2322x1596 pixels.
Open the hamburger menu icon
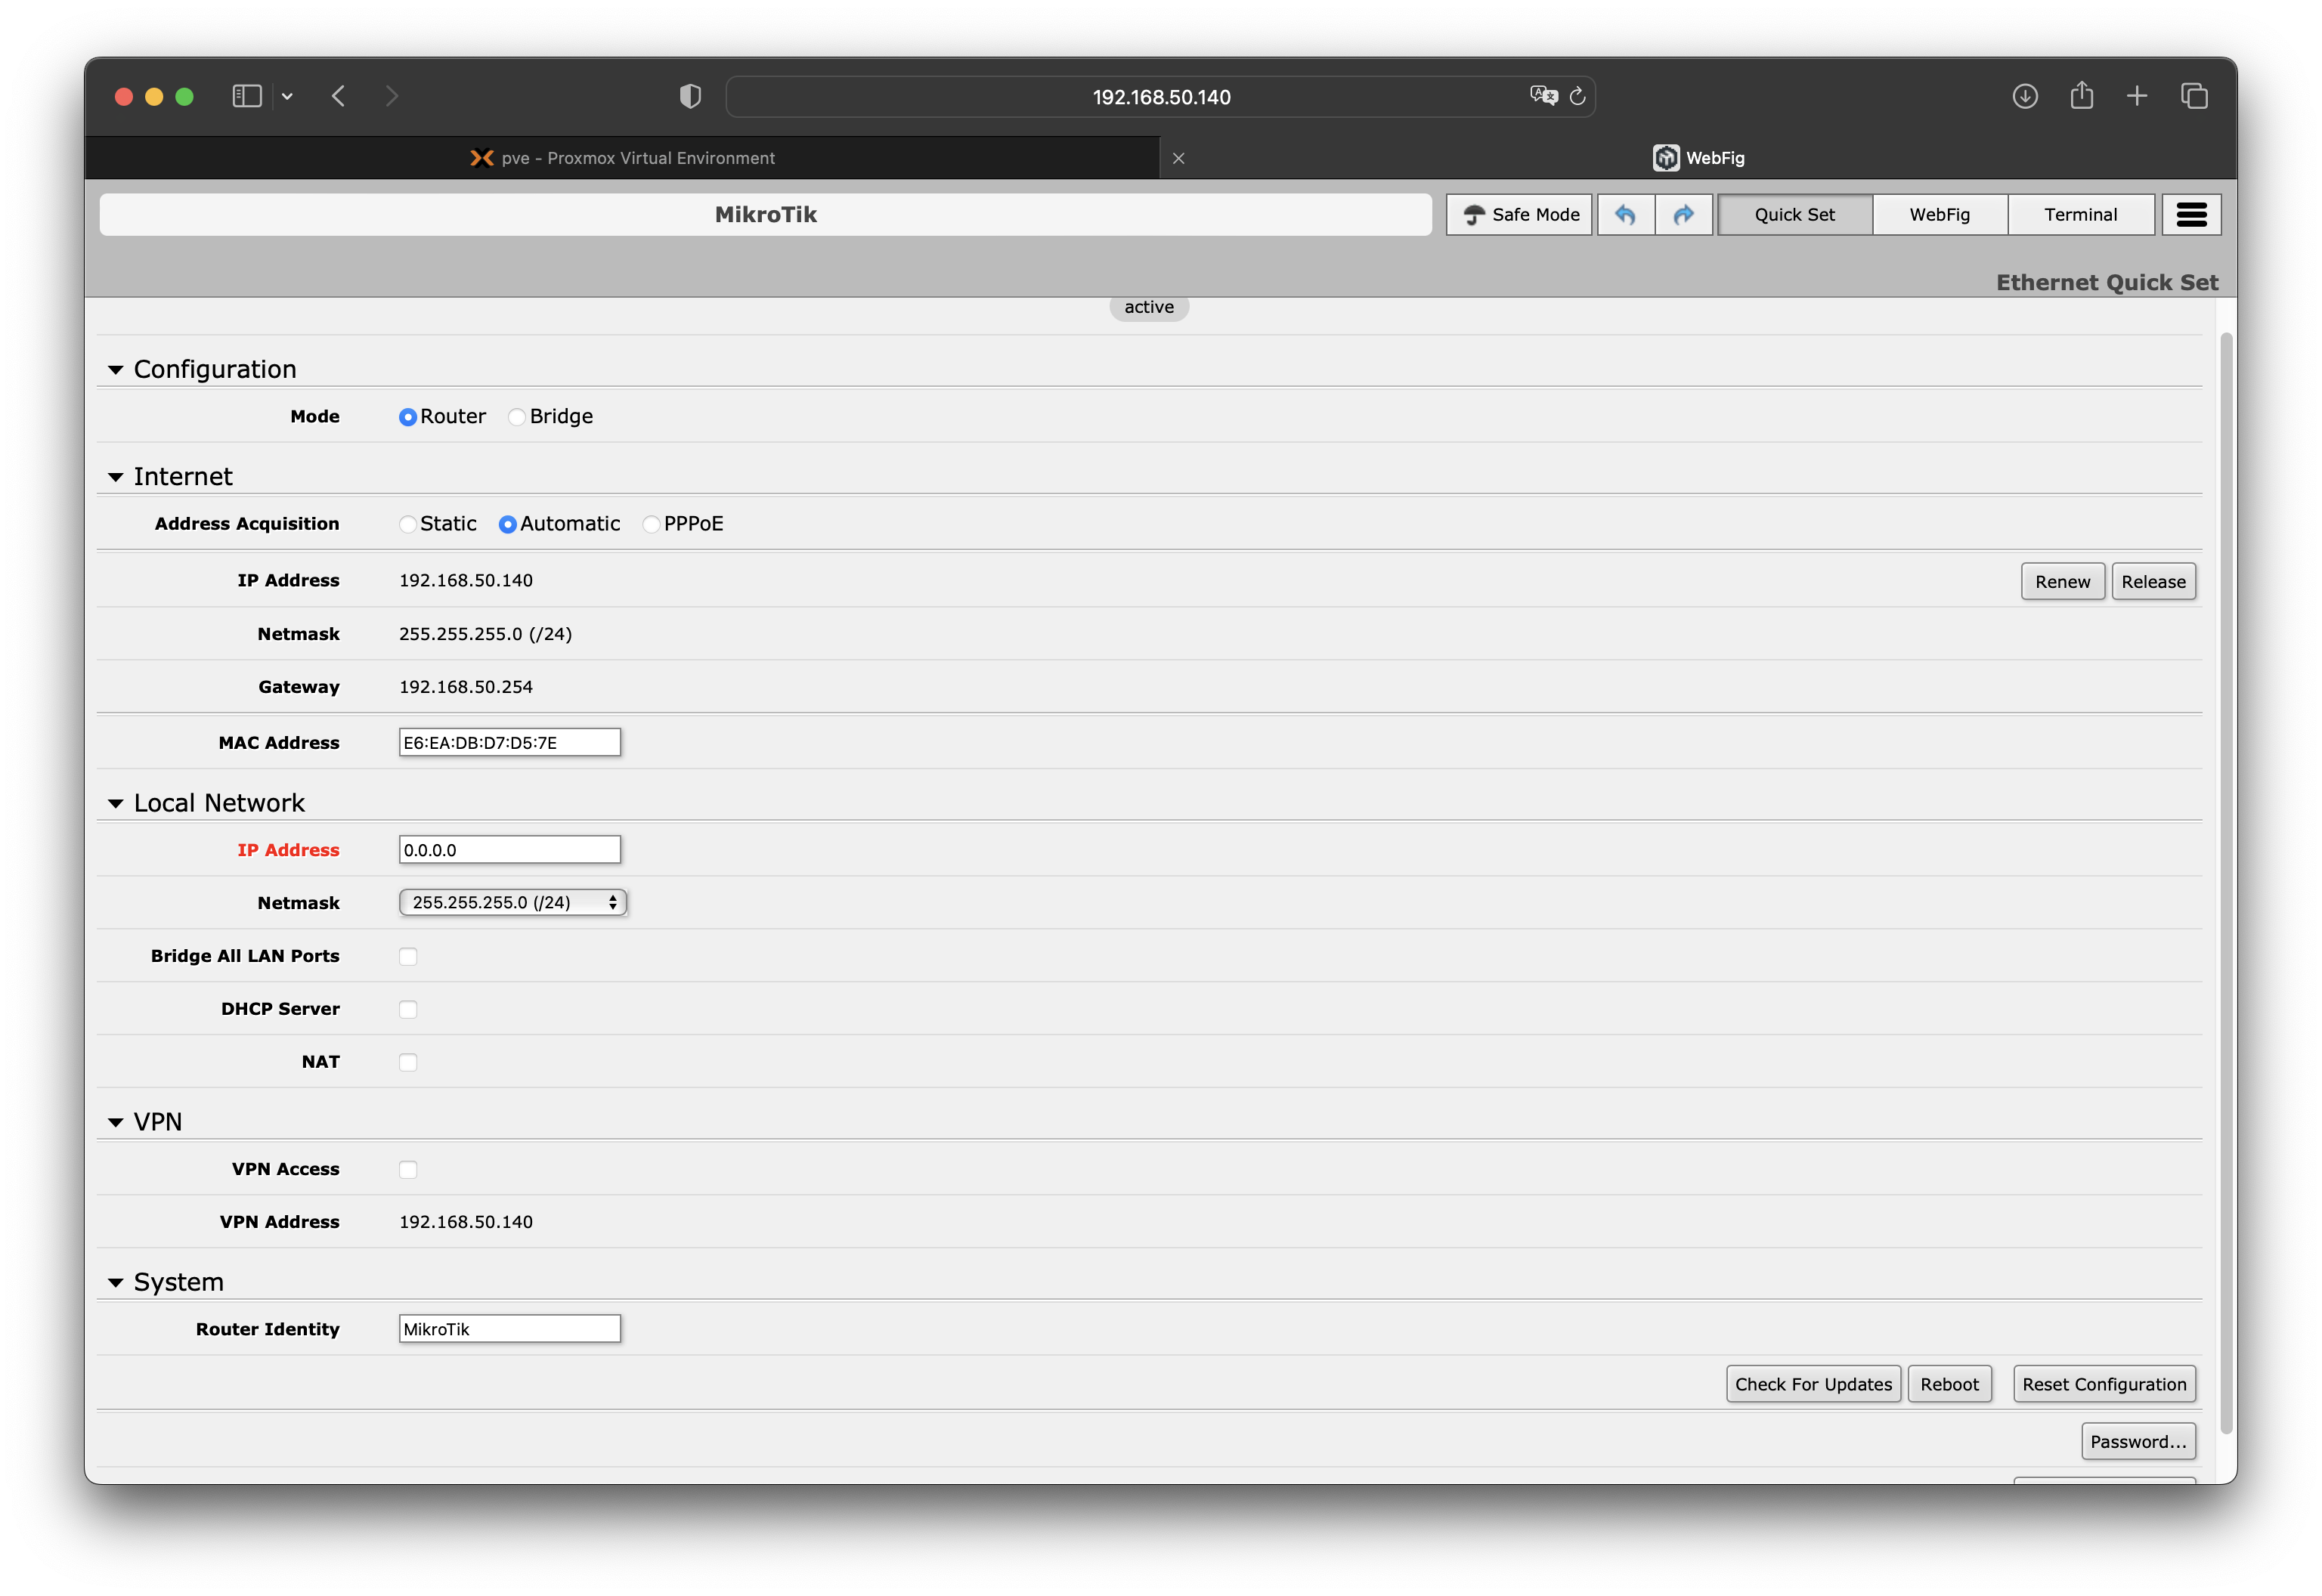pos(2191,215)
